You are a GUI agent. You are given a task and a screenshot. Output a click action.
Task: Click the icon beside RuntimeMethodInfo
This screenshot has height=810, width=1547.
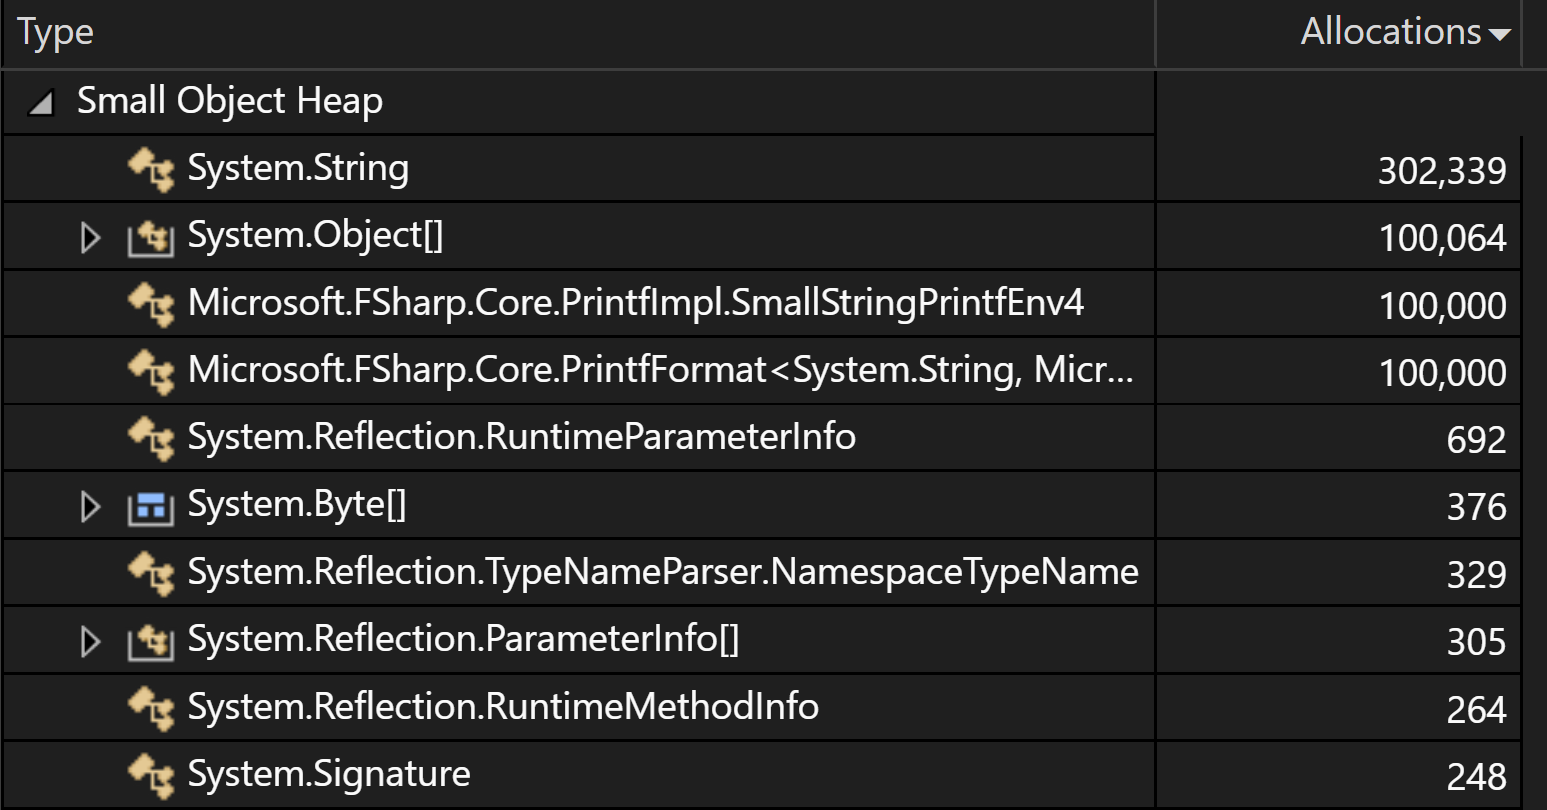(x=154, y=706)
